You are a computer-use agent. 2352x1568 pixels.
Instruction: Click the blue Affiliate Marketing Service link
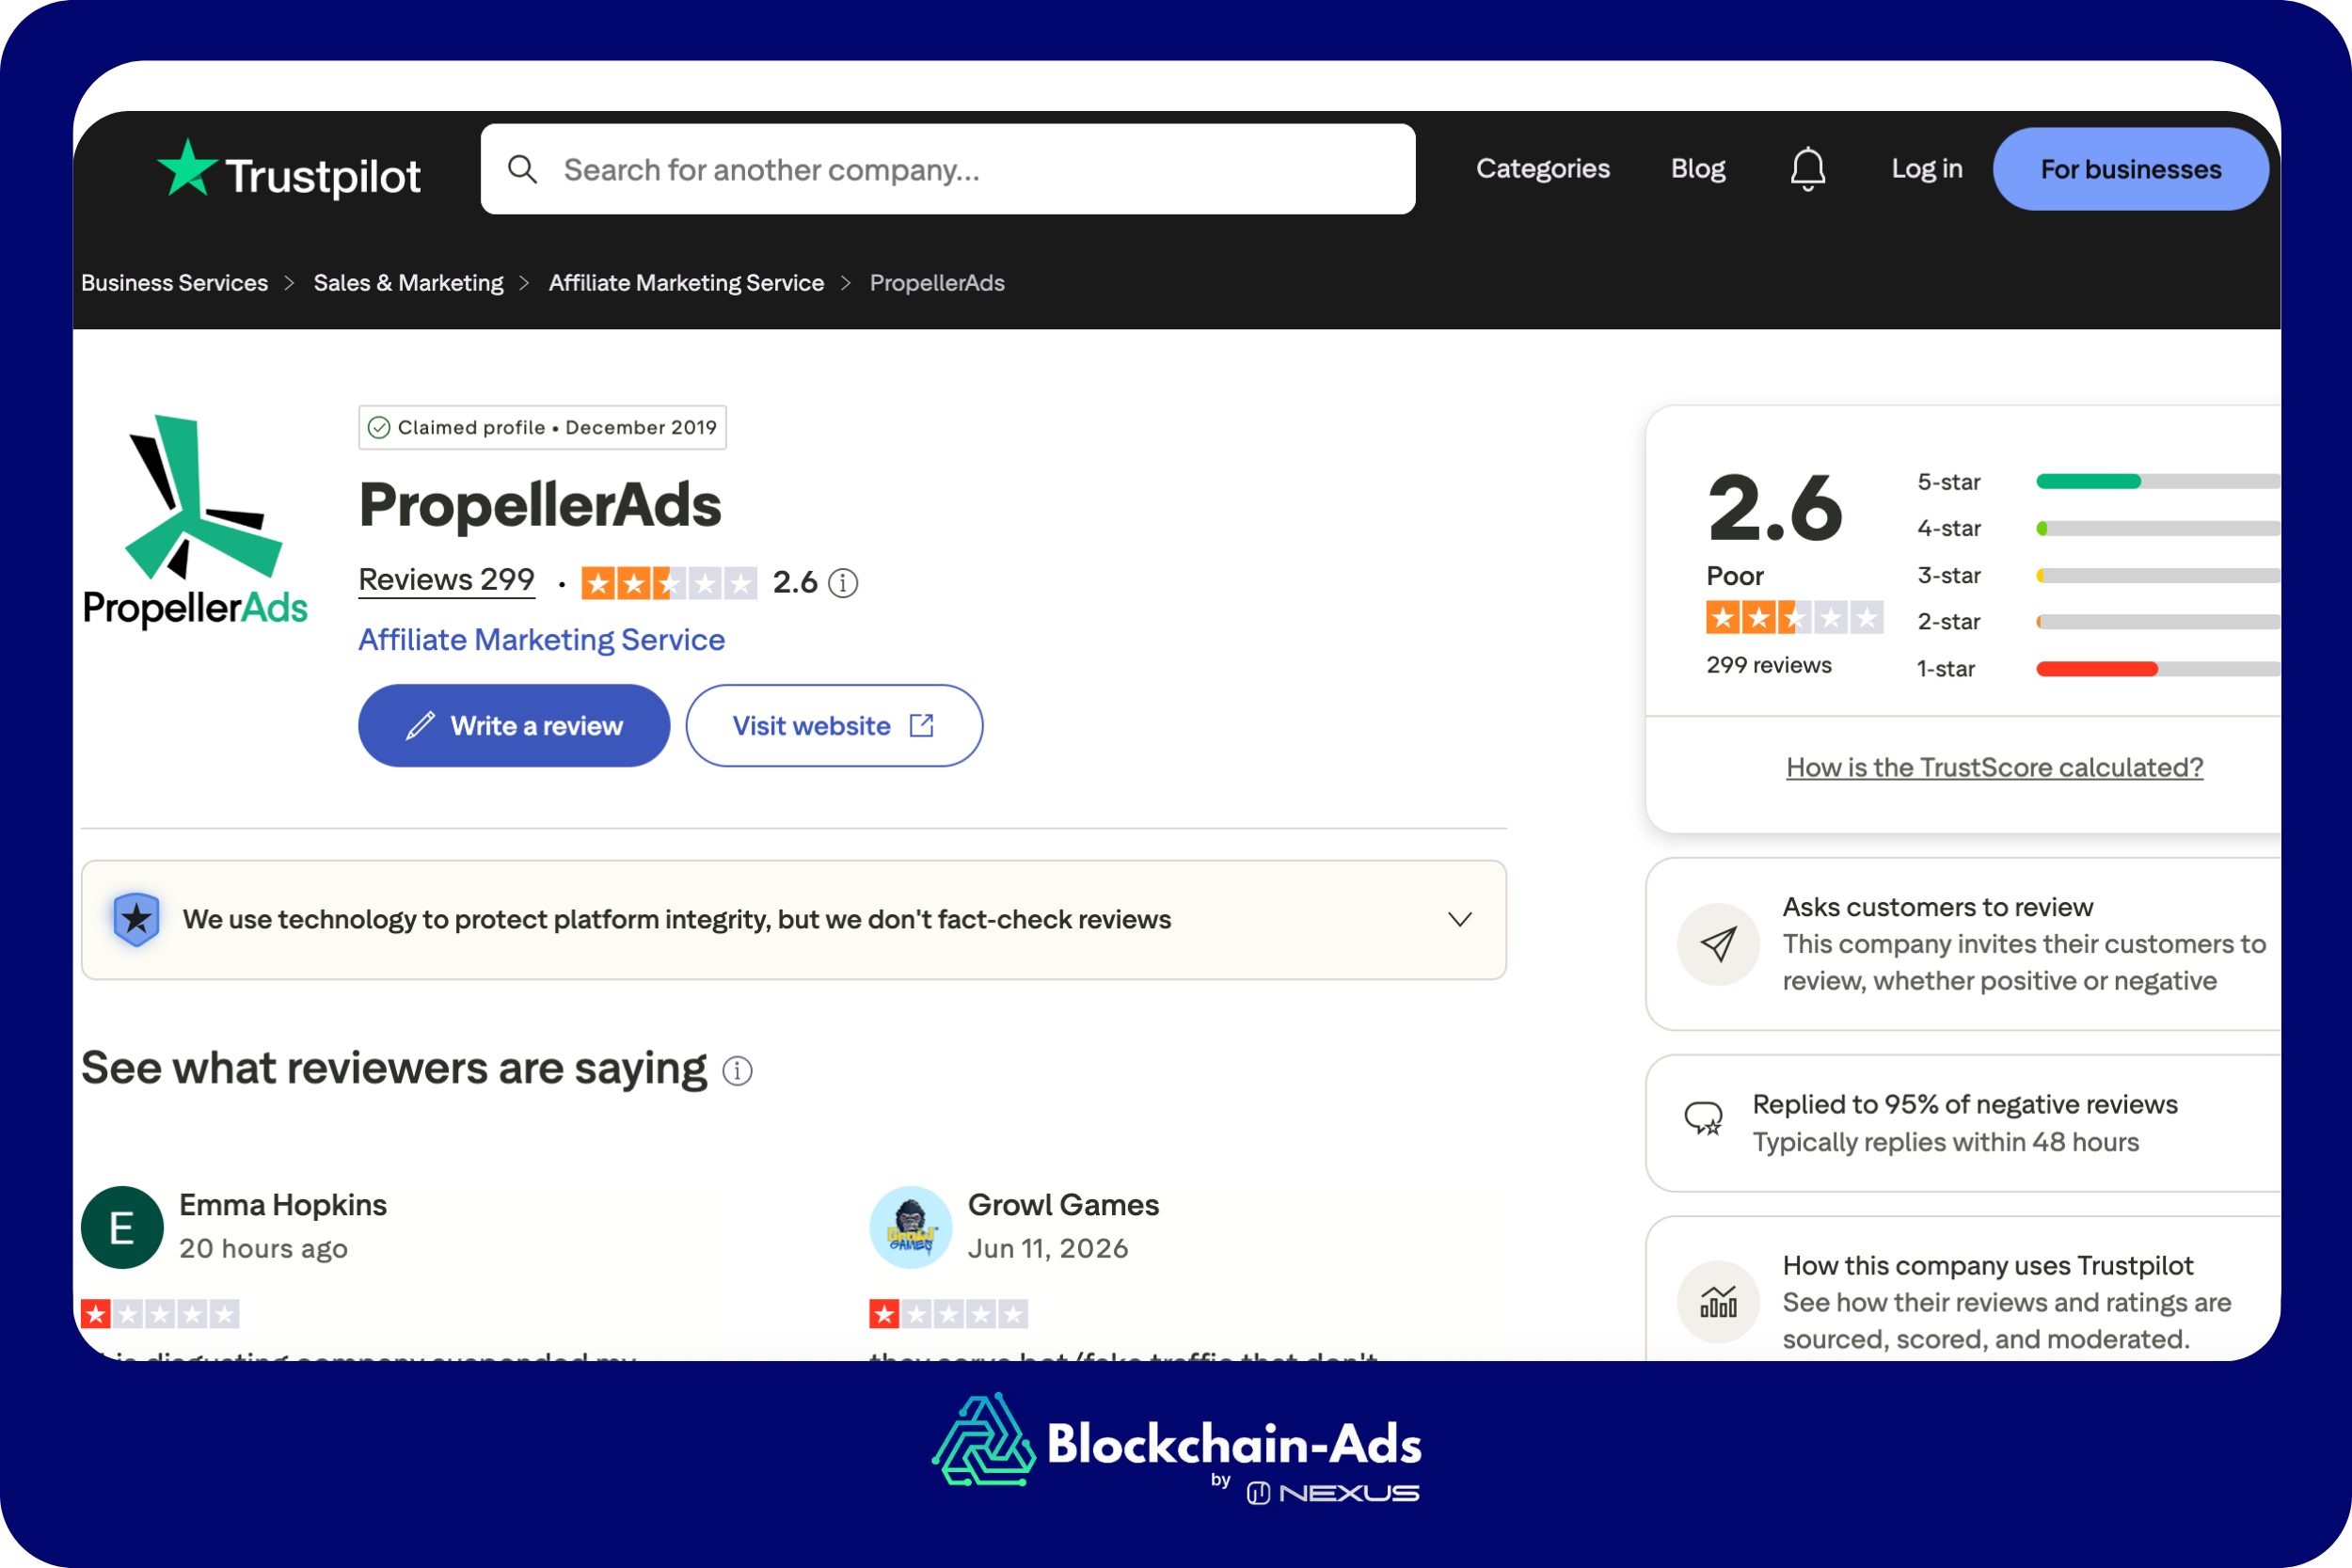coord(541,640)
